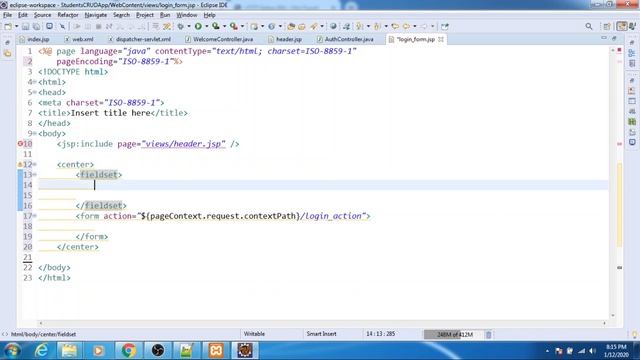The image size is (640, 360).
Task: Open the Back navigation history dropdown
Action: click(415, 27)
